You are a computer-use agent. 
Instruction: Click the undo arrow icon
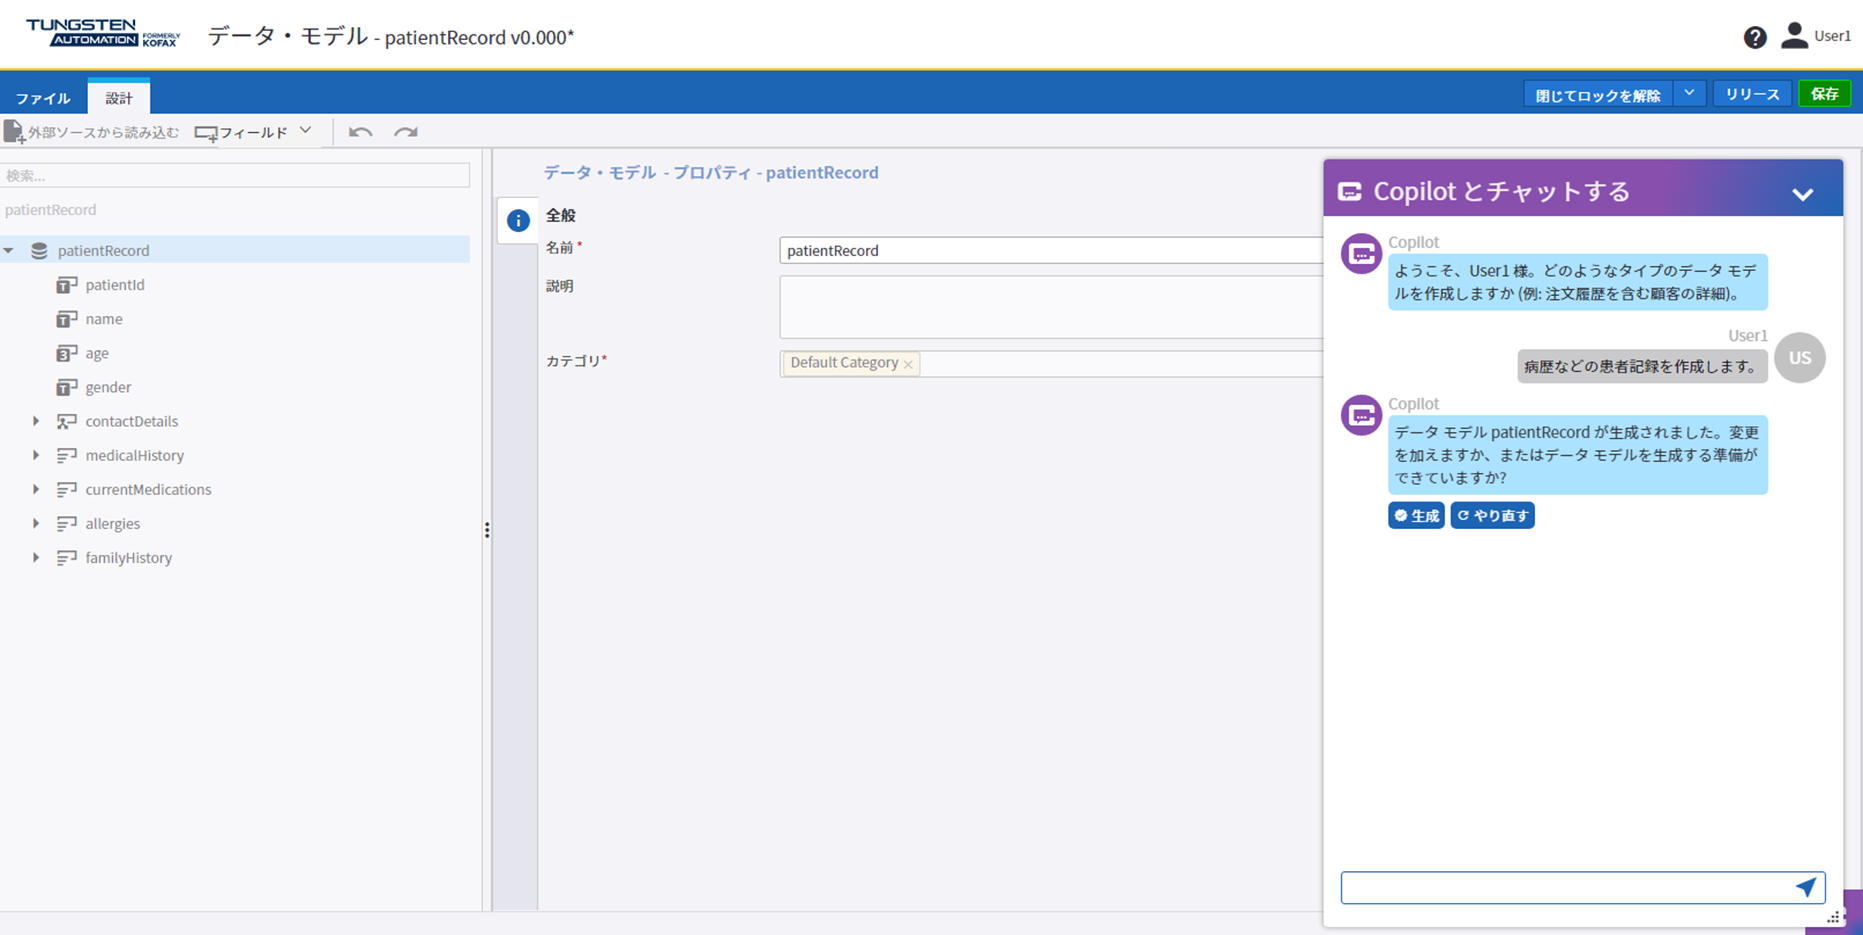[x=360, y=132]
